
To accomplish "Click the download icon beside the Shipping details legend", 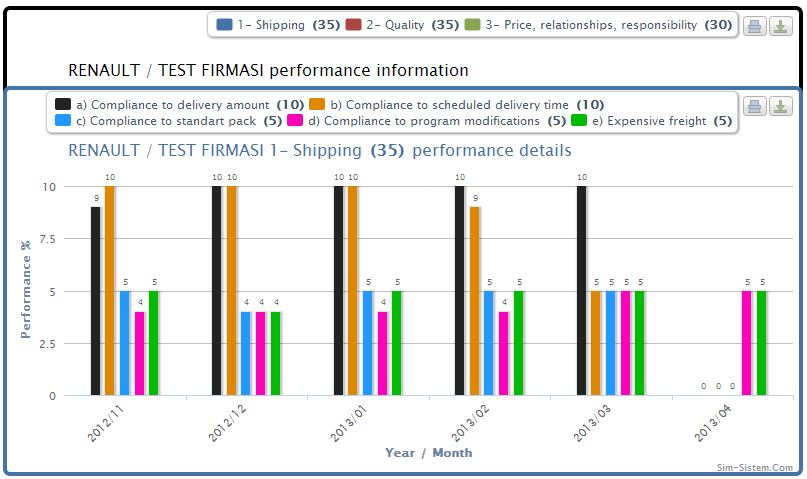I will coord(780,107).
